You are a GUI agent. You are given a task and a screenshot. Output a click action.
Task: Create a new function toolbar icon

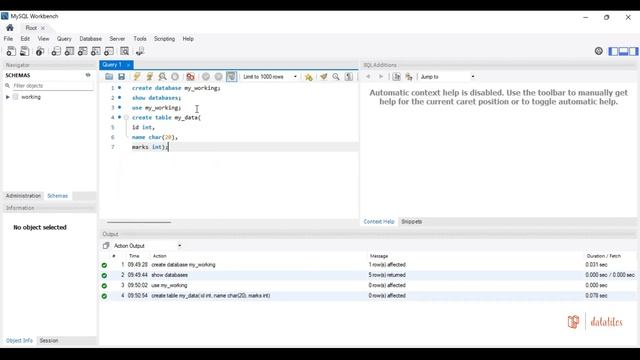pyautogui.click(x=109, y=51)
